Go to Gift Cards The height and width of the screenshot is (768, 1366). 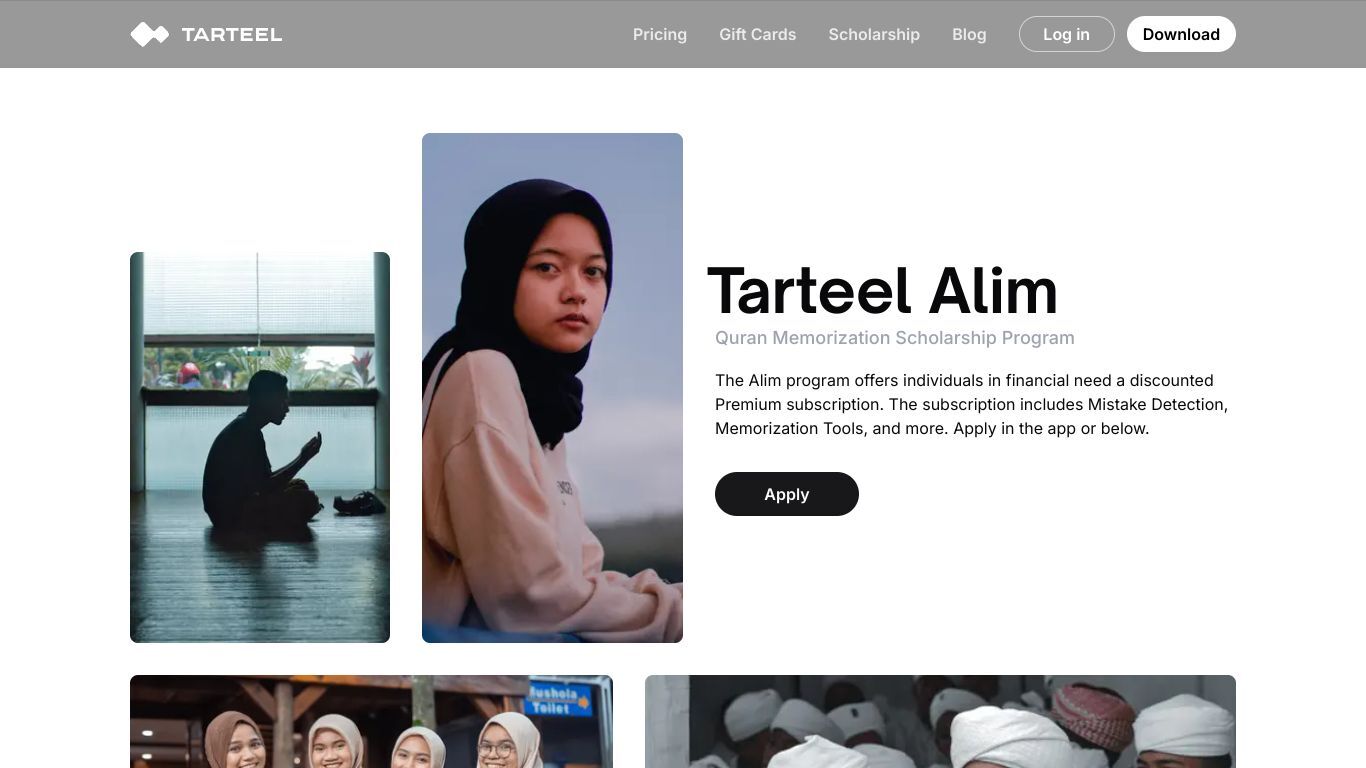pos(758,34)
